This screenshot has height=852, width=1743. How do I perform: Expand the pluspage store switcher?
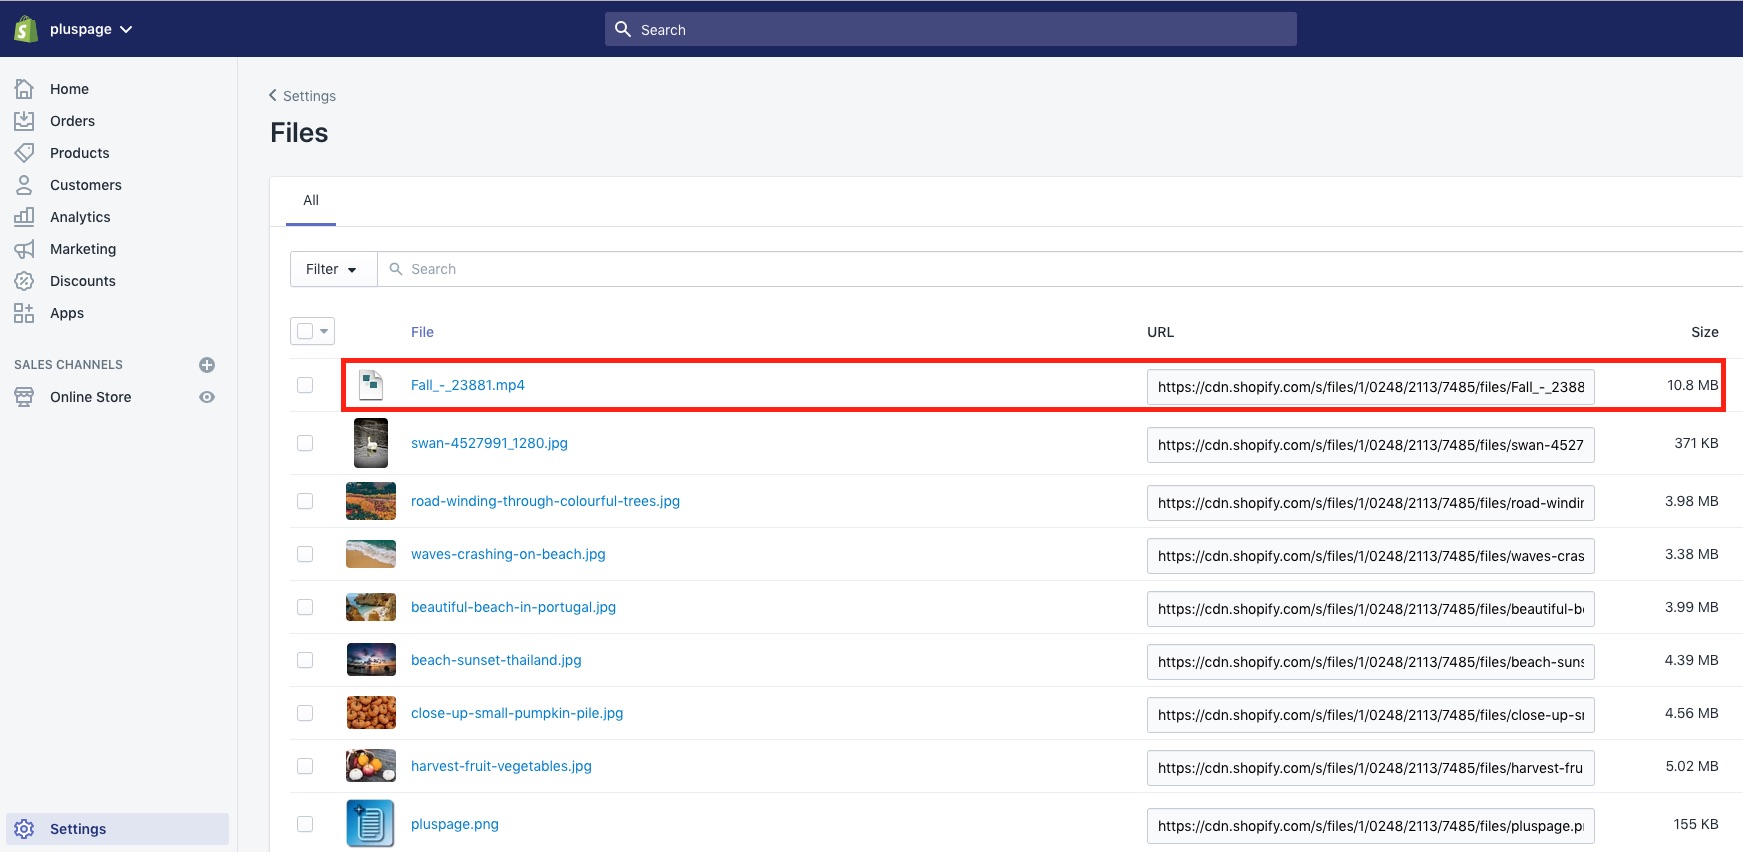(91, 29)
